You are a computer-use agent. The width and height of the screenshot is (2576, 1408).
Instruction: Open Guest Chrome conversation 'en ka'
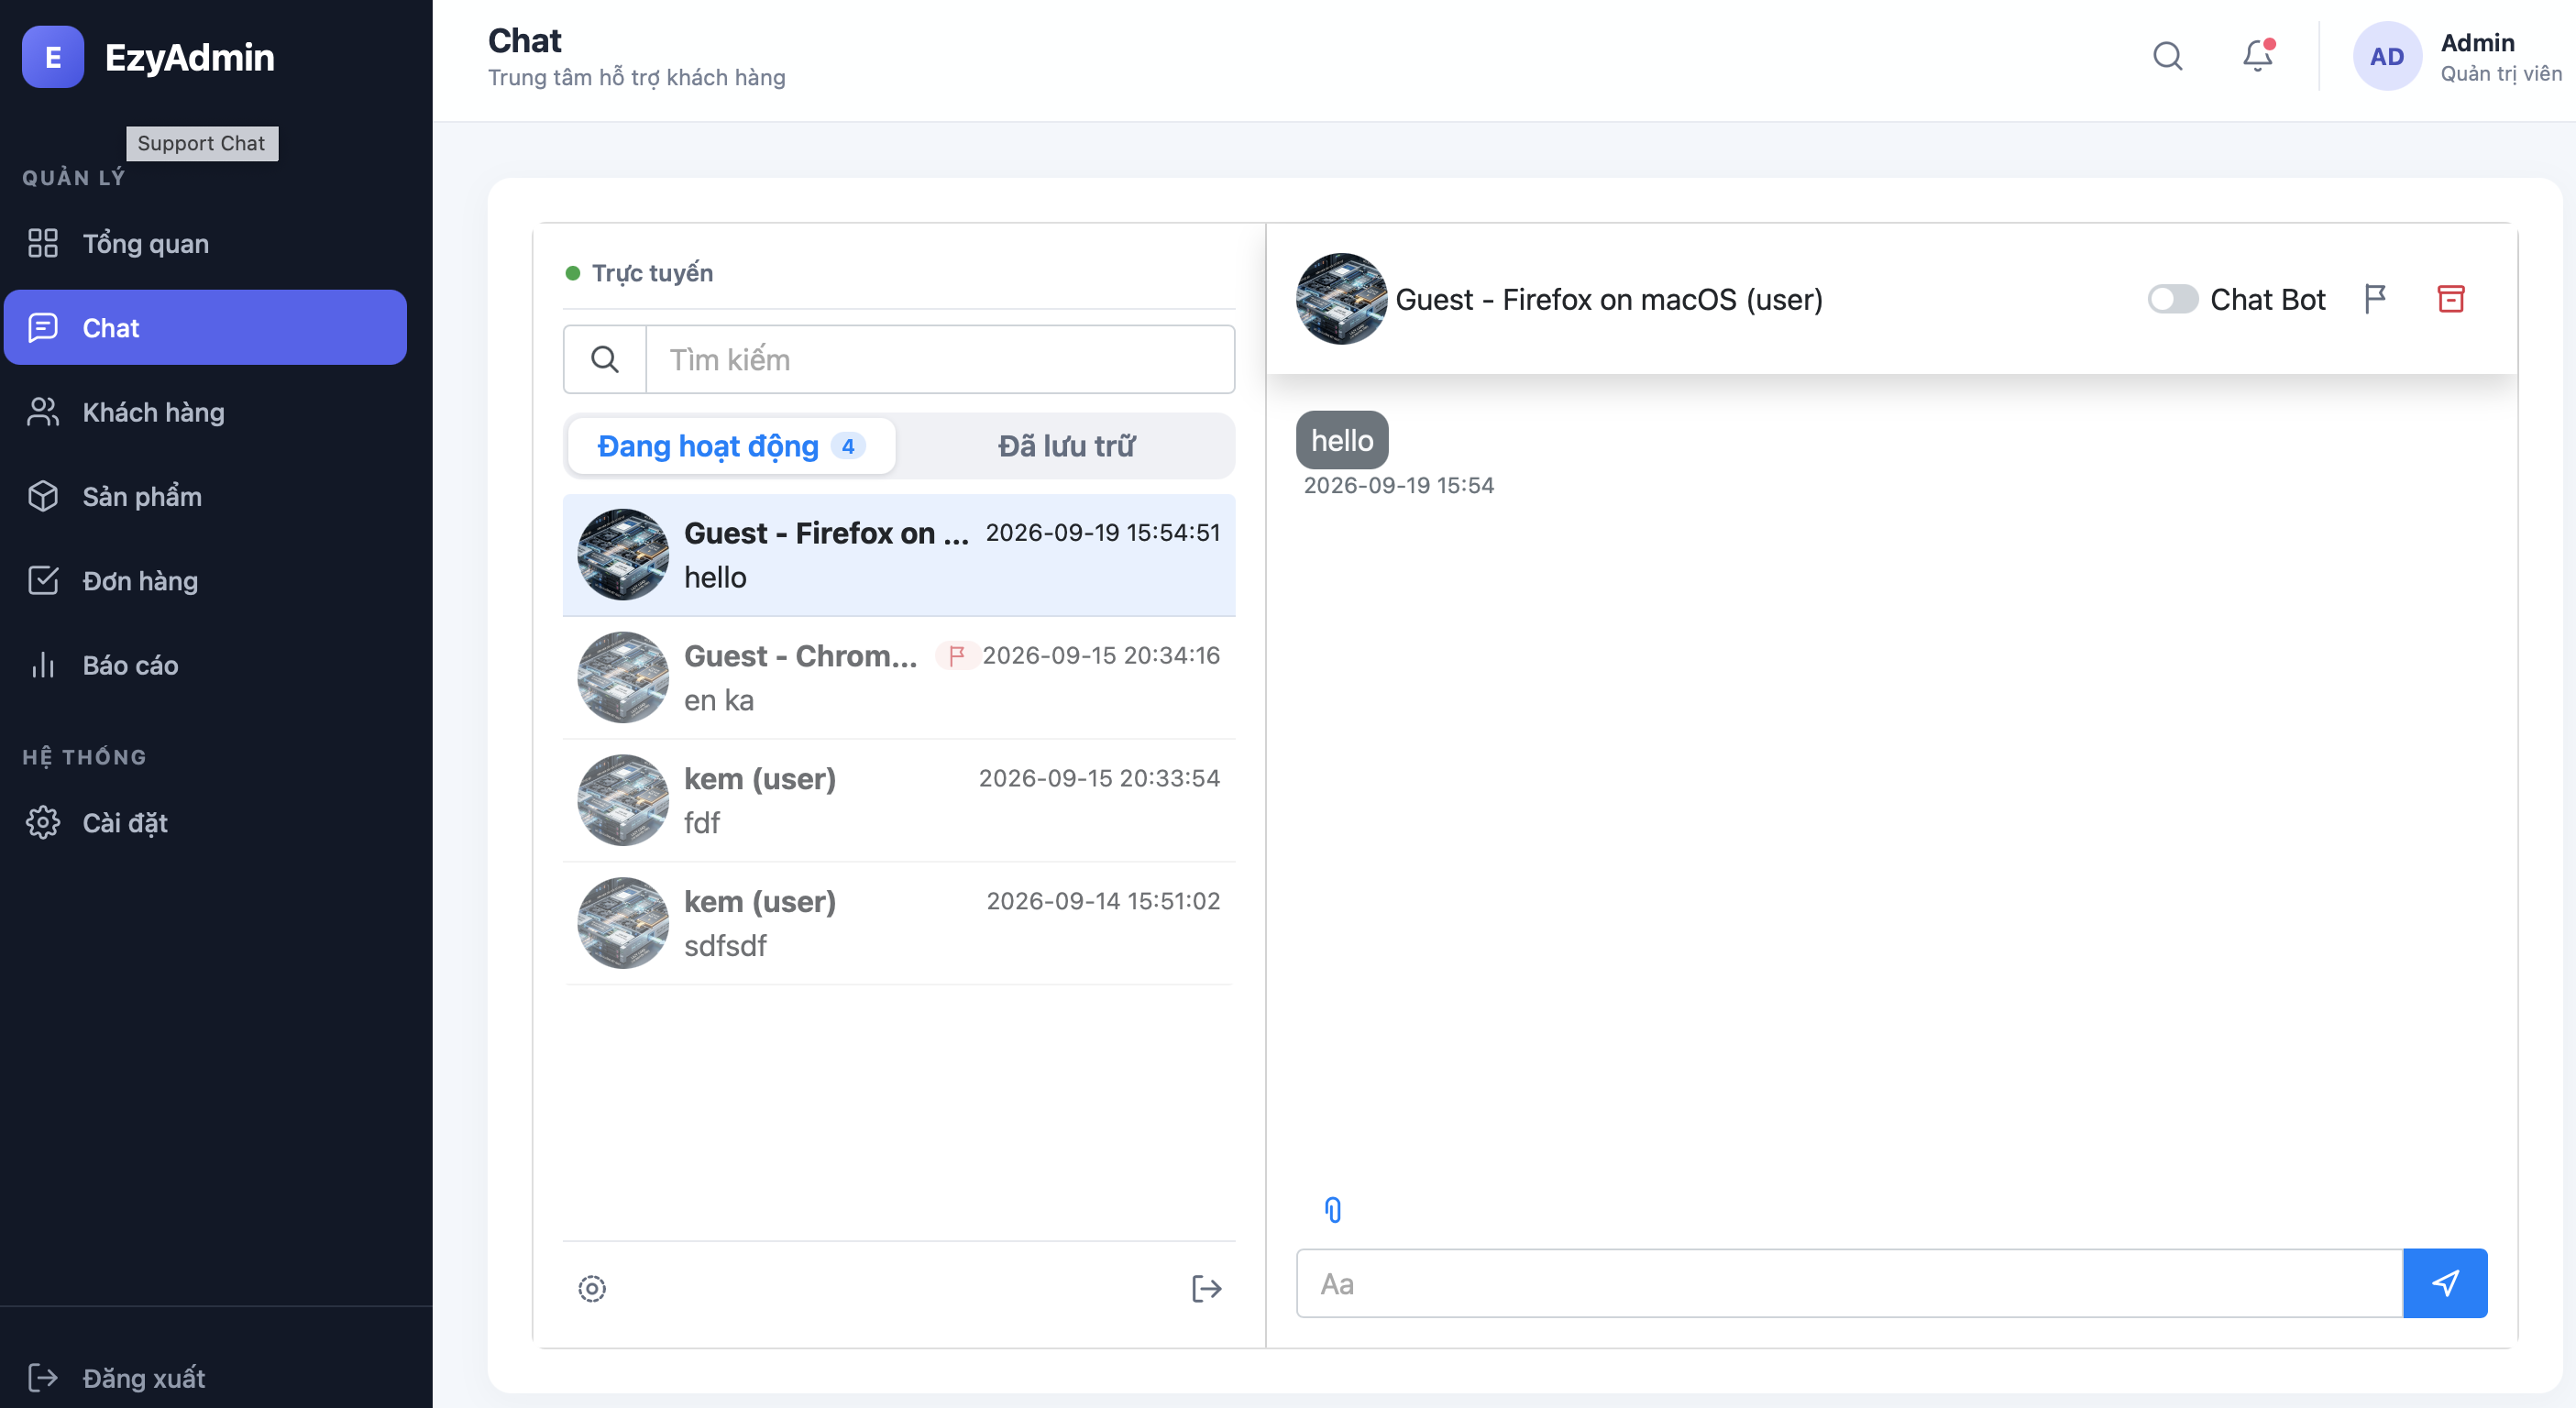[x=899, y=678]
